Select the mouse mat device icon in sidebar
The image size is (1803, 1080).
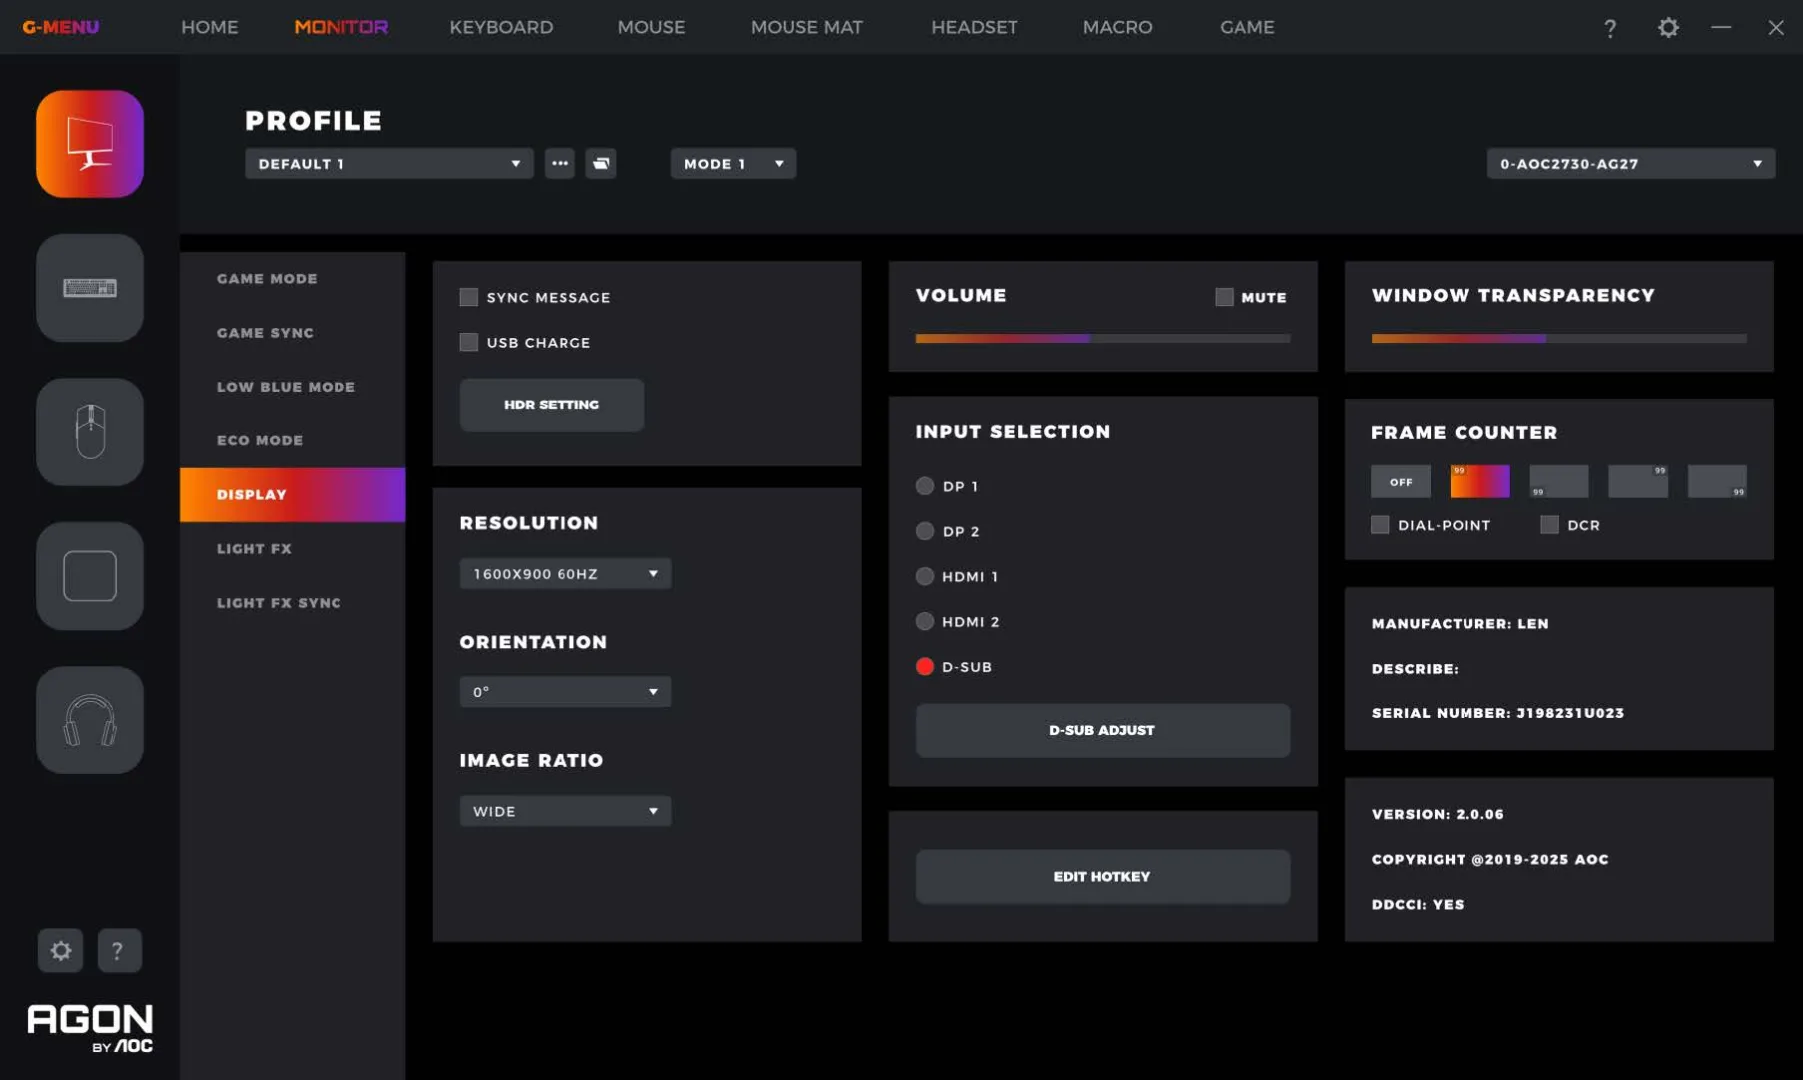[x=90, y=576]
